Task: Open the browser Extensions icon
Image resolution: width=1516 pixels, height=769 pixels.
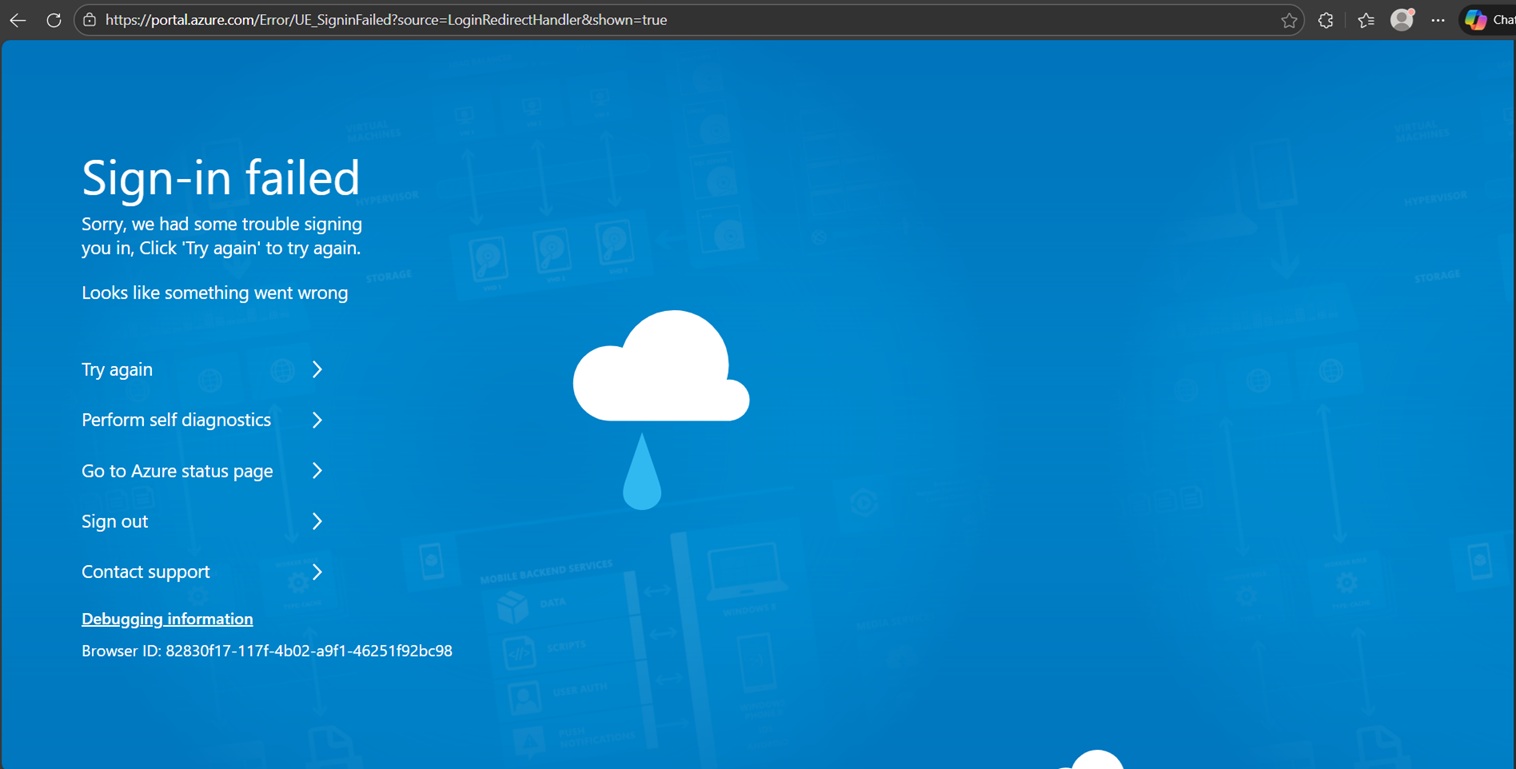Action: pos(1326,20)
